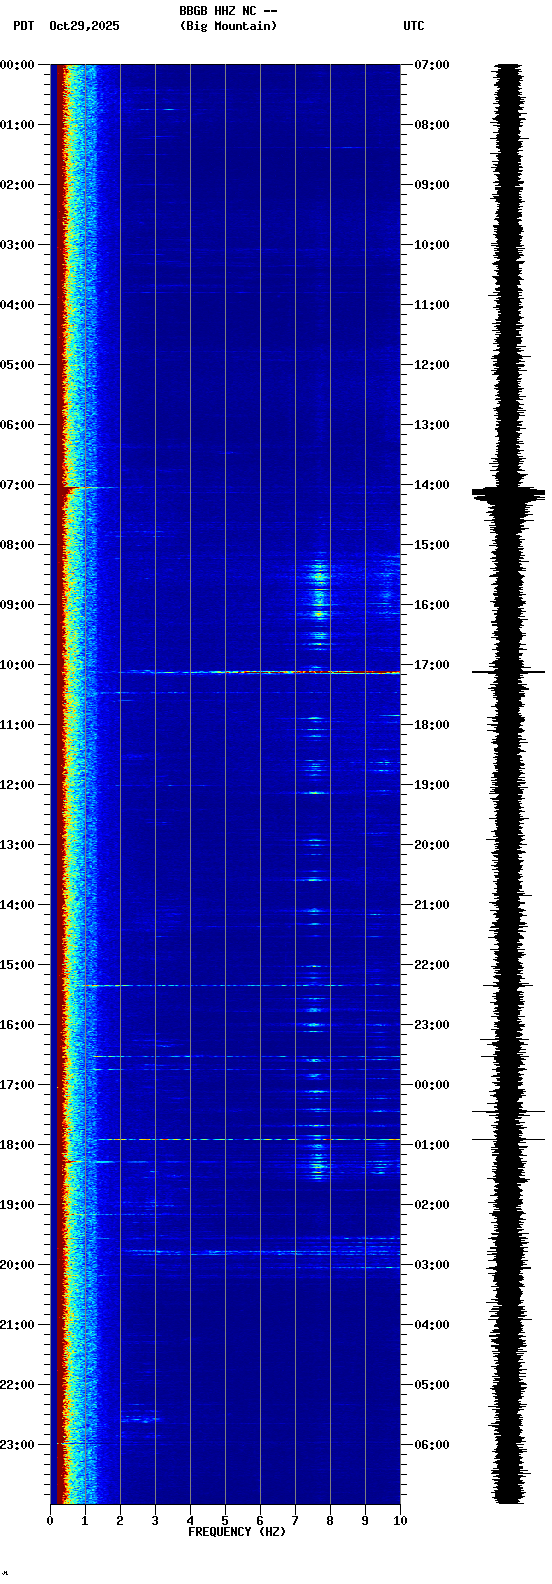Click the cyan streak near 16:30 PDT
552x1584 pixels.
click(x=247, y=1056)
